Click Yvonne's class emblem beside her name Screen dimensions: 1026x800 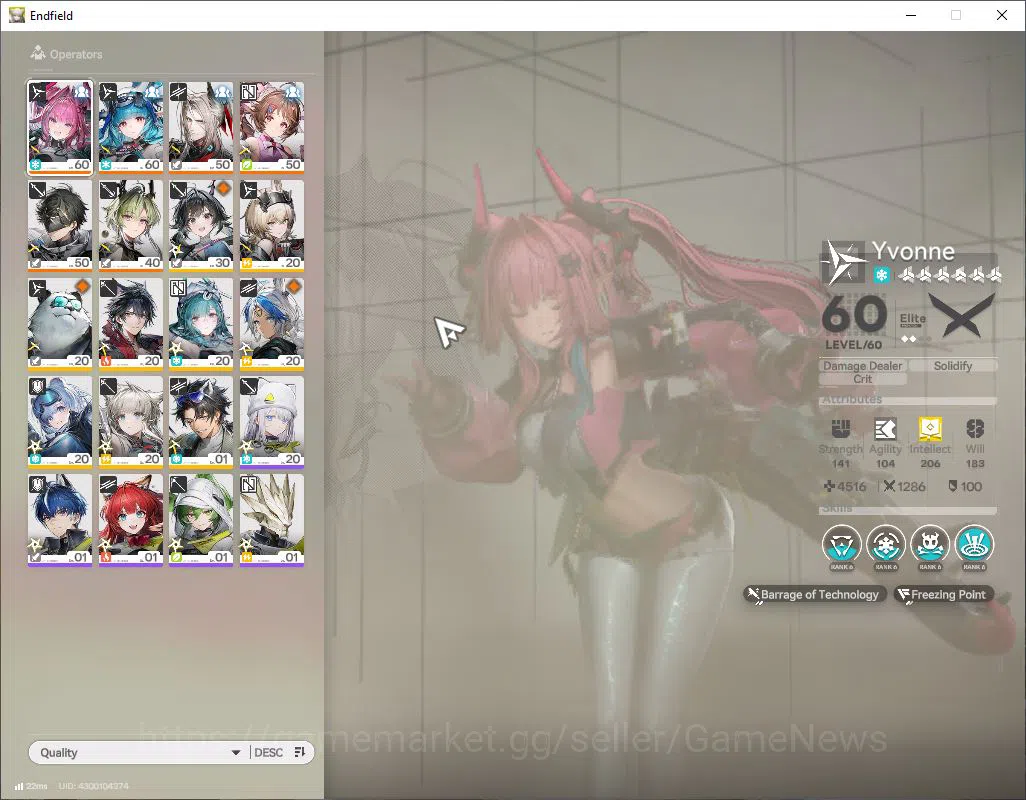point(843,262)
